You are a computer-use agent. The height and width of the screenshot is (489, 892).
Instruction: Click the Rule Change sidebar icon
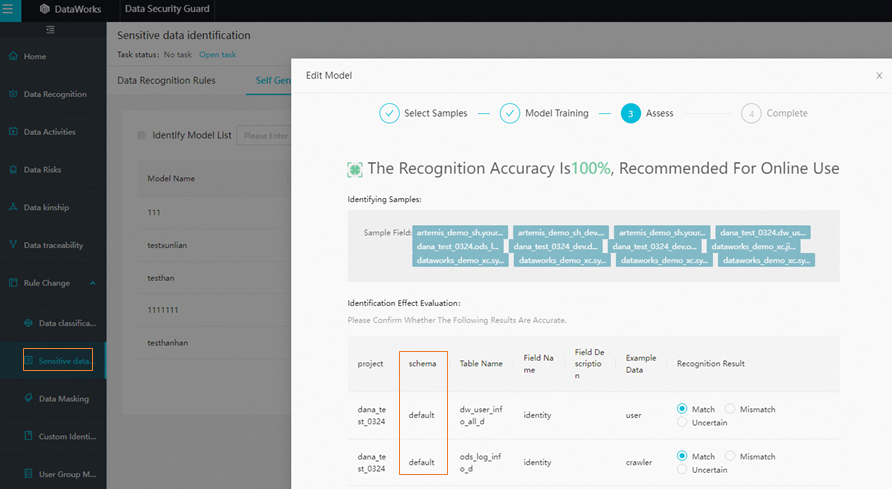[x=13, y=283]
